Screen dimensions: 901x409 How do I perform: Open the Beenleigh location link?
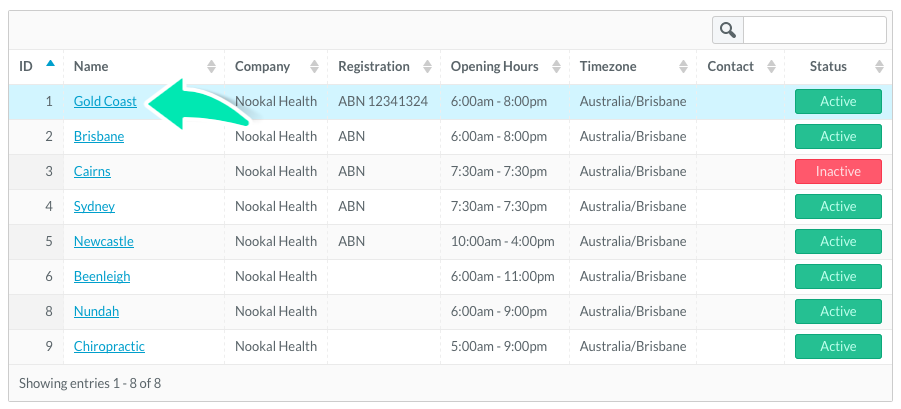click(102, 277)
